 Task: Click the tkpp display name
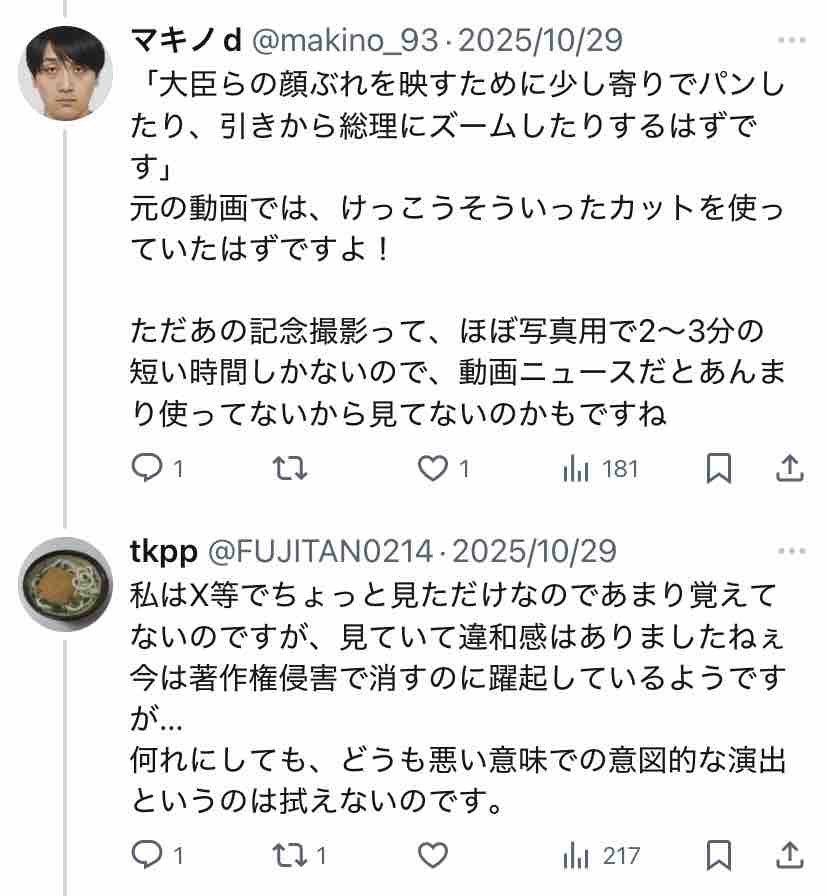pos(167,551)
